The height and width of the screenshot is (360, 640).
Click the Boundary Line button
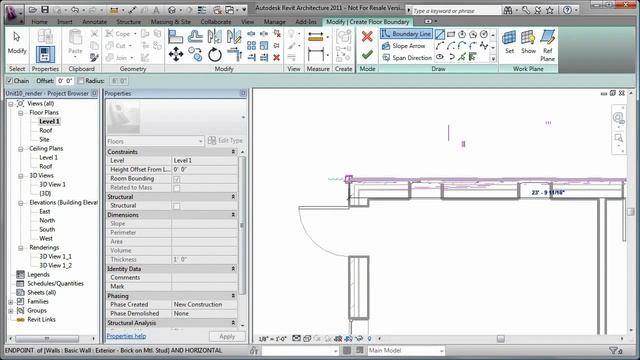click(x=406, y=34)
